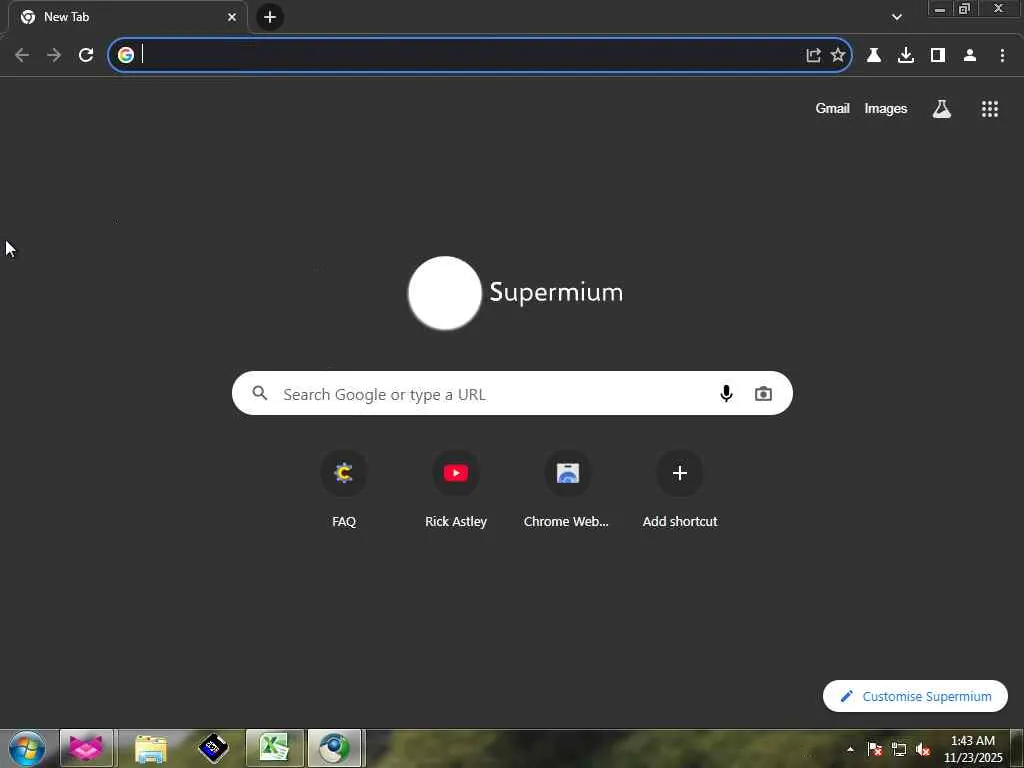Expand the tab search chevron

pyautogui.click(x=897, y=17)
